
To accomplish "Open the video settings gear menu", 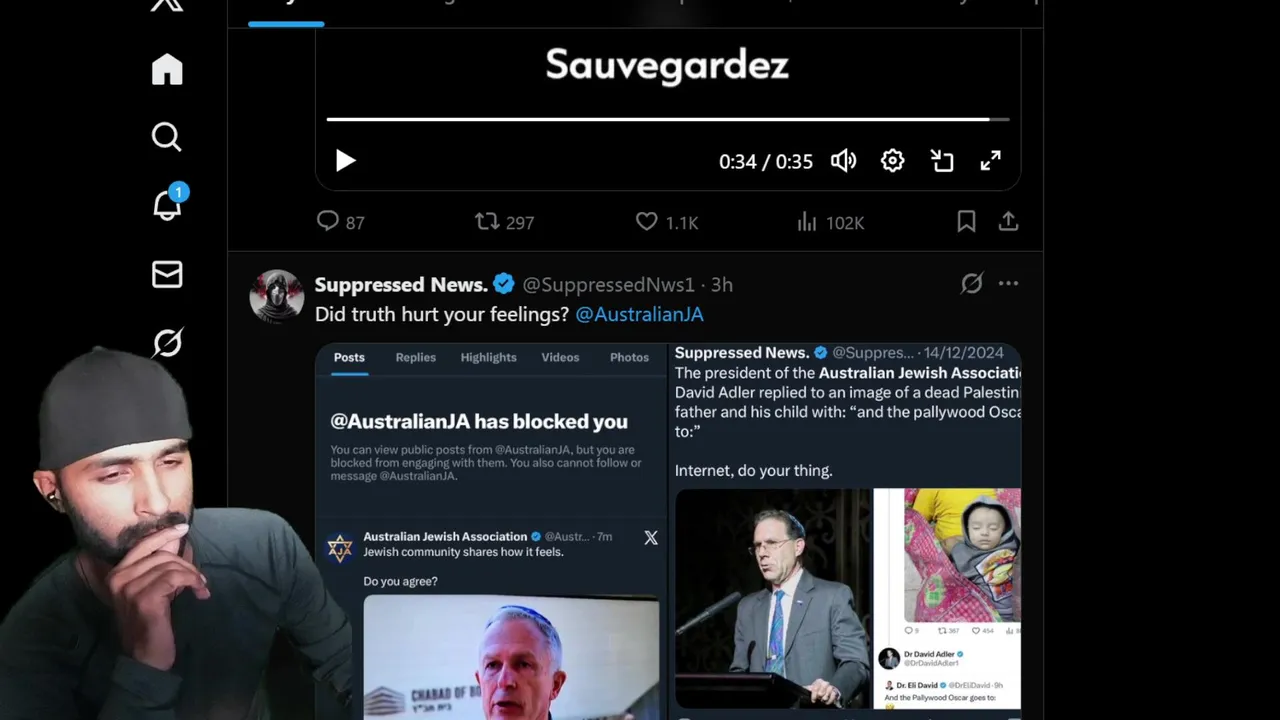I will [892, 161].
